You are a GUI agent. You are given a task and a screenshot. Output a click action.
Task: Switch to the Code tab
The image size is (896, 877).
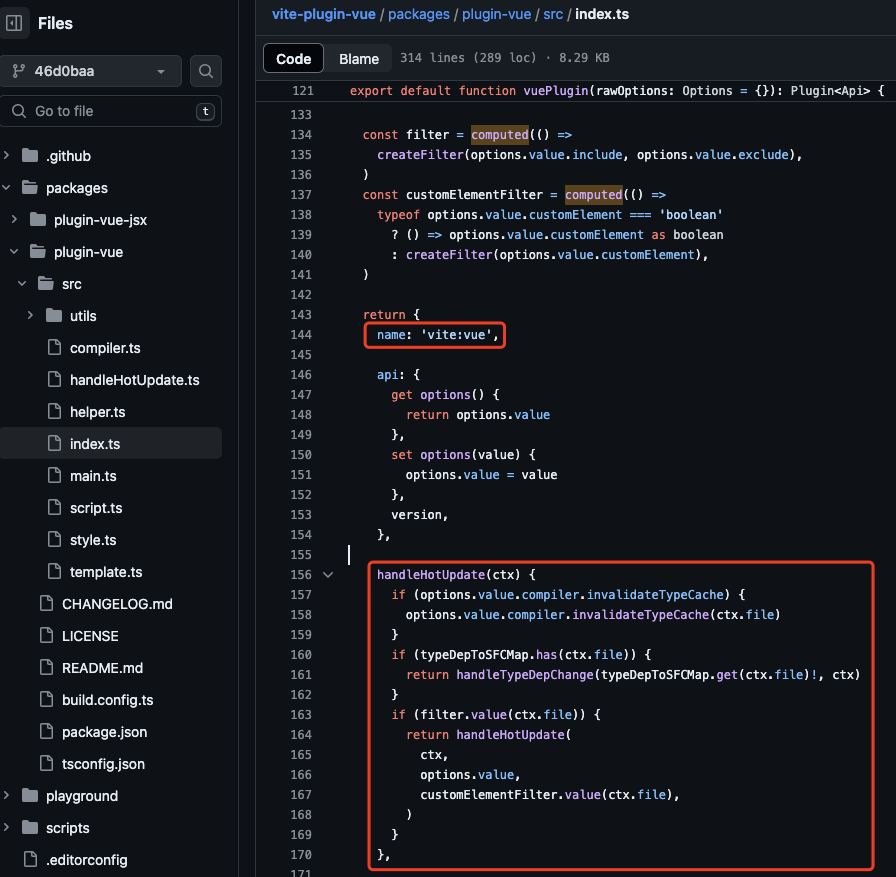click(x=294, y=58)
